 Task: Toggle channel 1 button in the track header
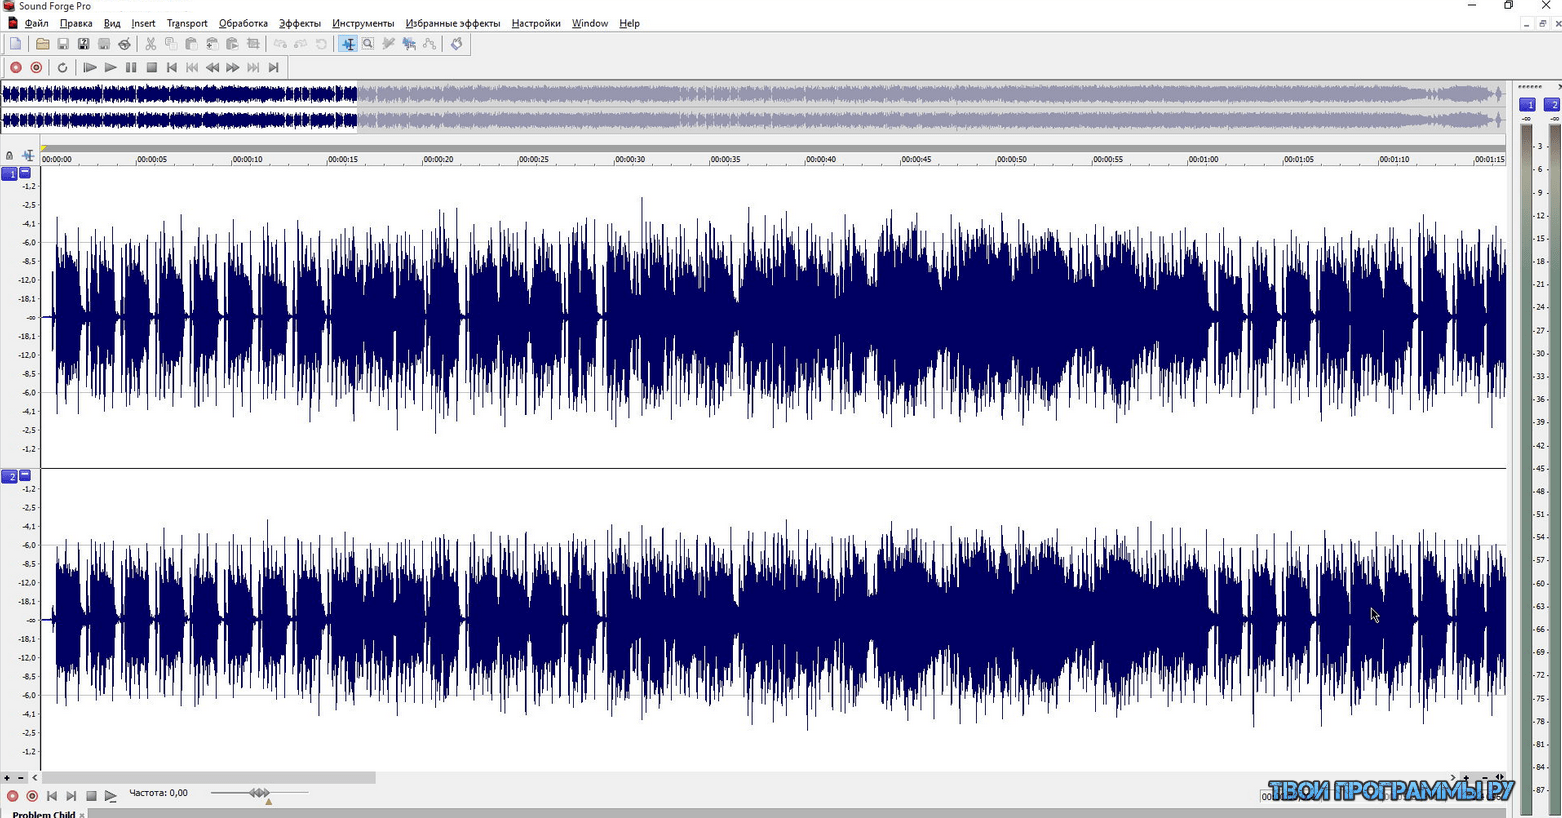click(9, 174)
